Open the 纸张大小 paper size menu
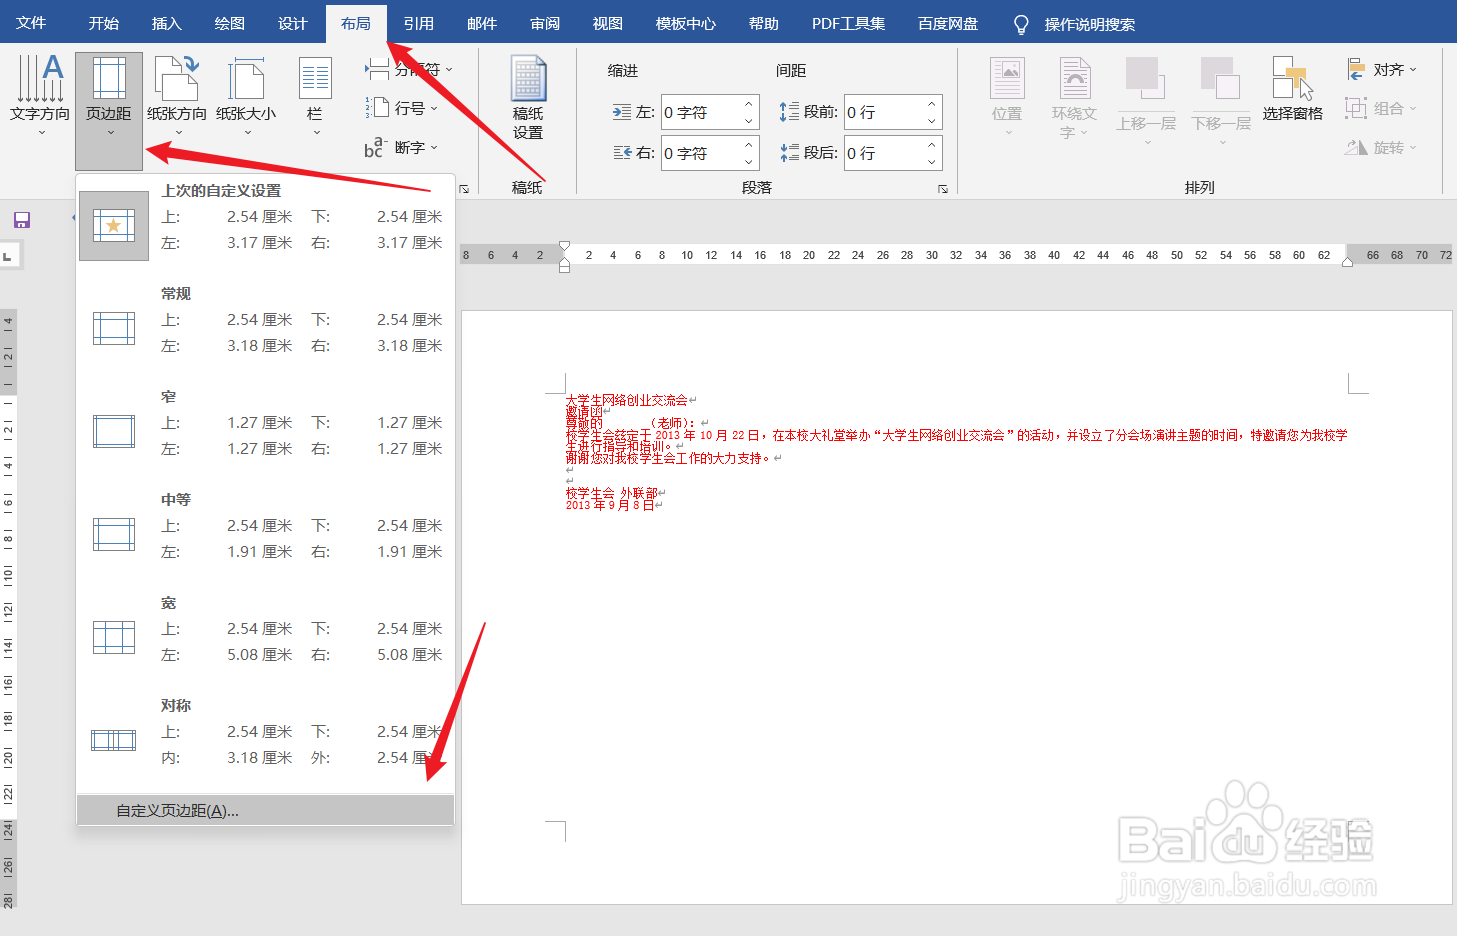This screenshot has width=1457, height=936. pos(246,95)
